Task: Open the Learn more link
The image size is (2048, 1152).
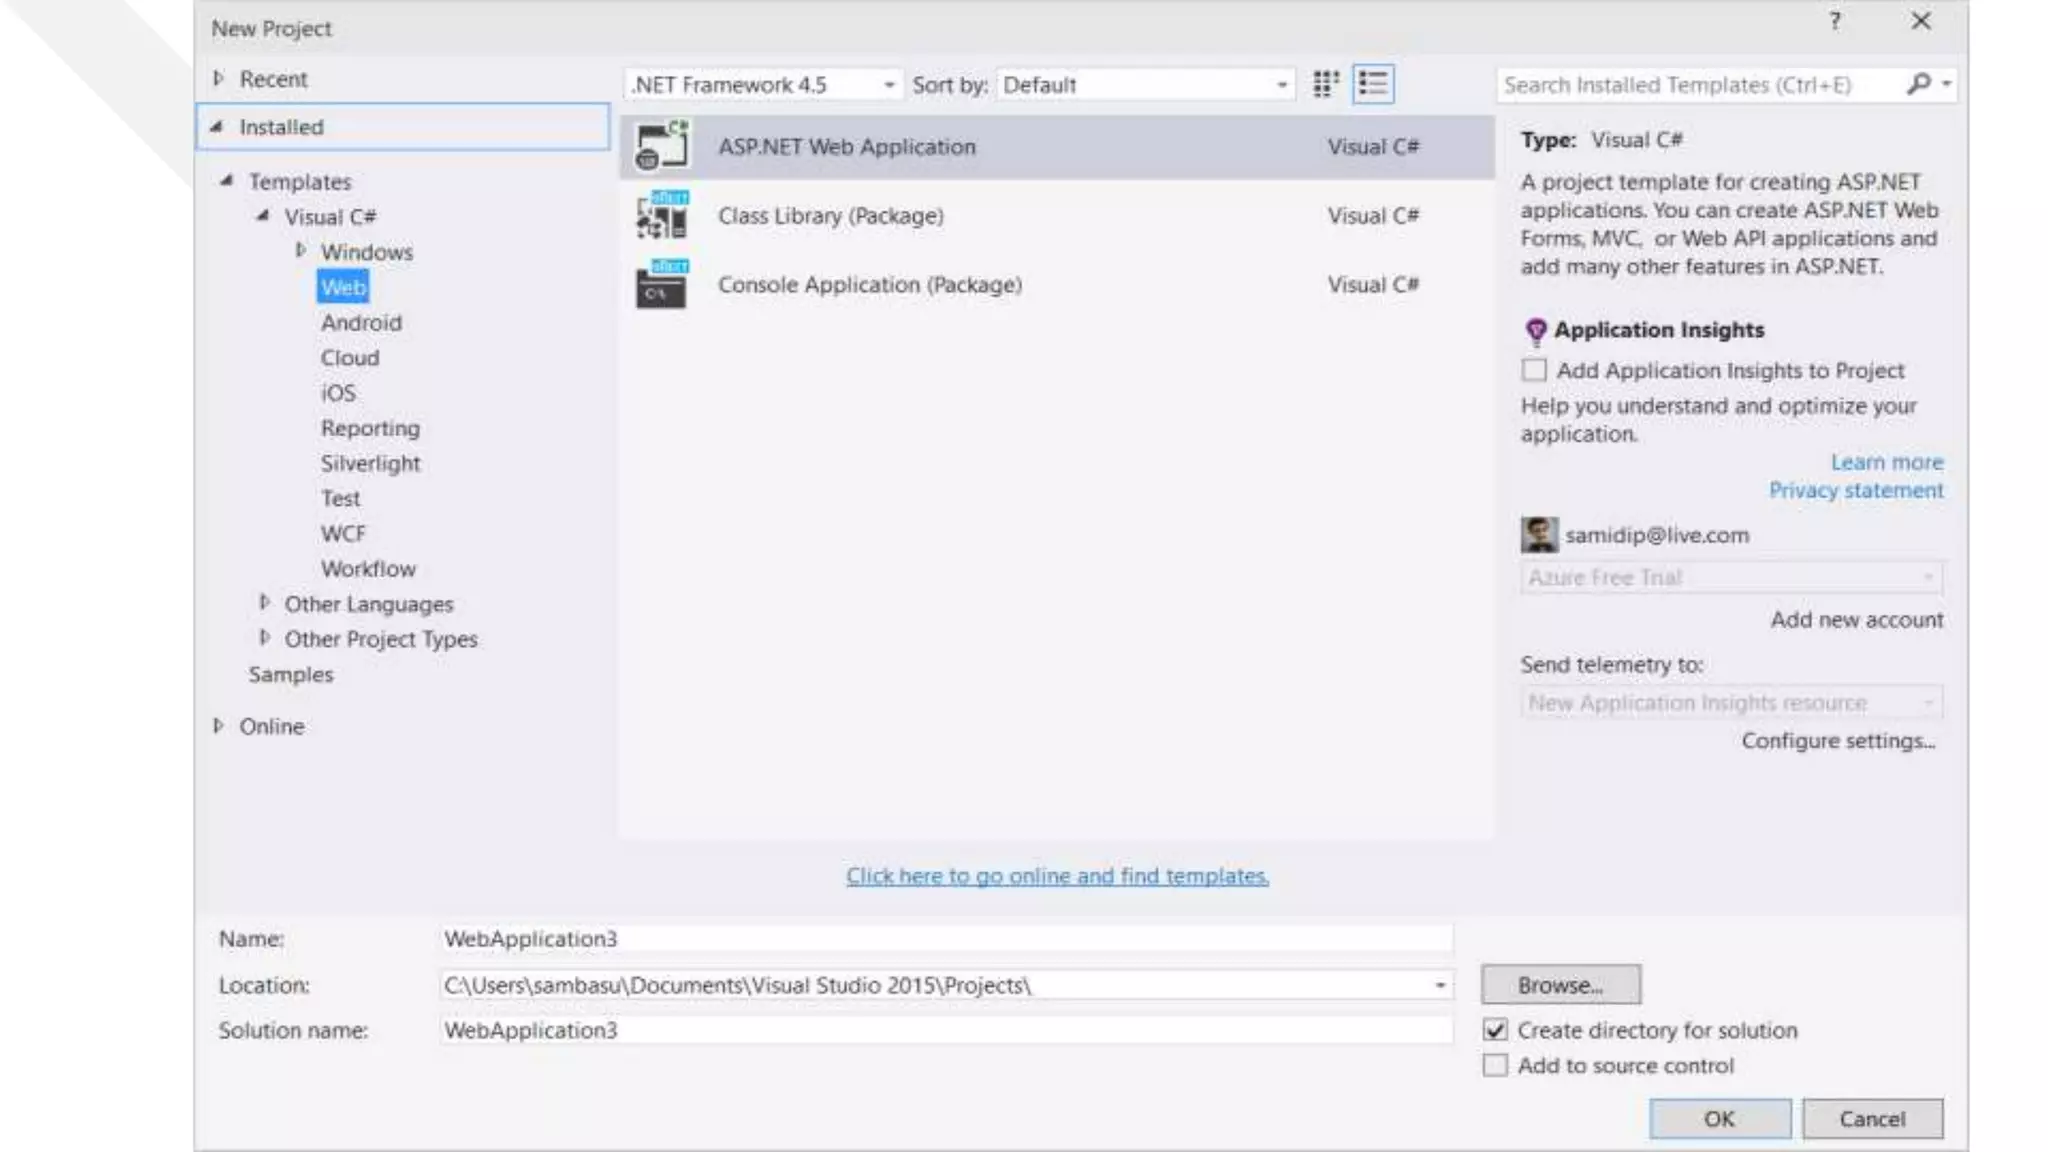Action: point(1887,462)
